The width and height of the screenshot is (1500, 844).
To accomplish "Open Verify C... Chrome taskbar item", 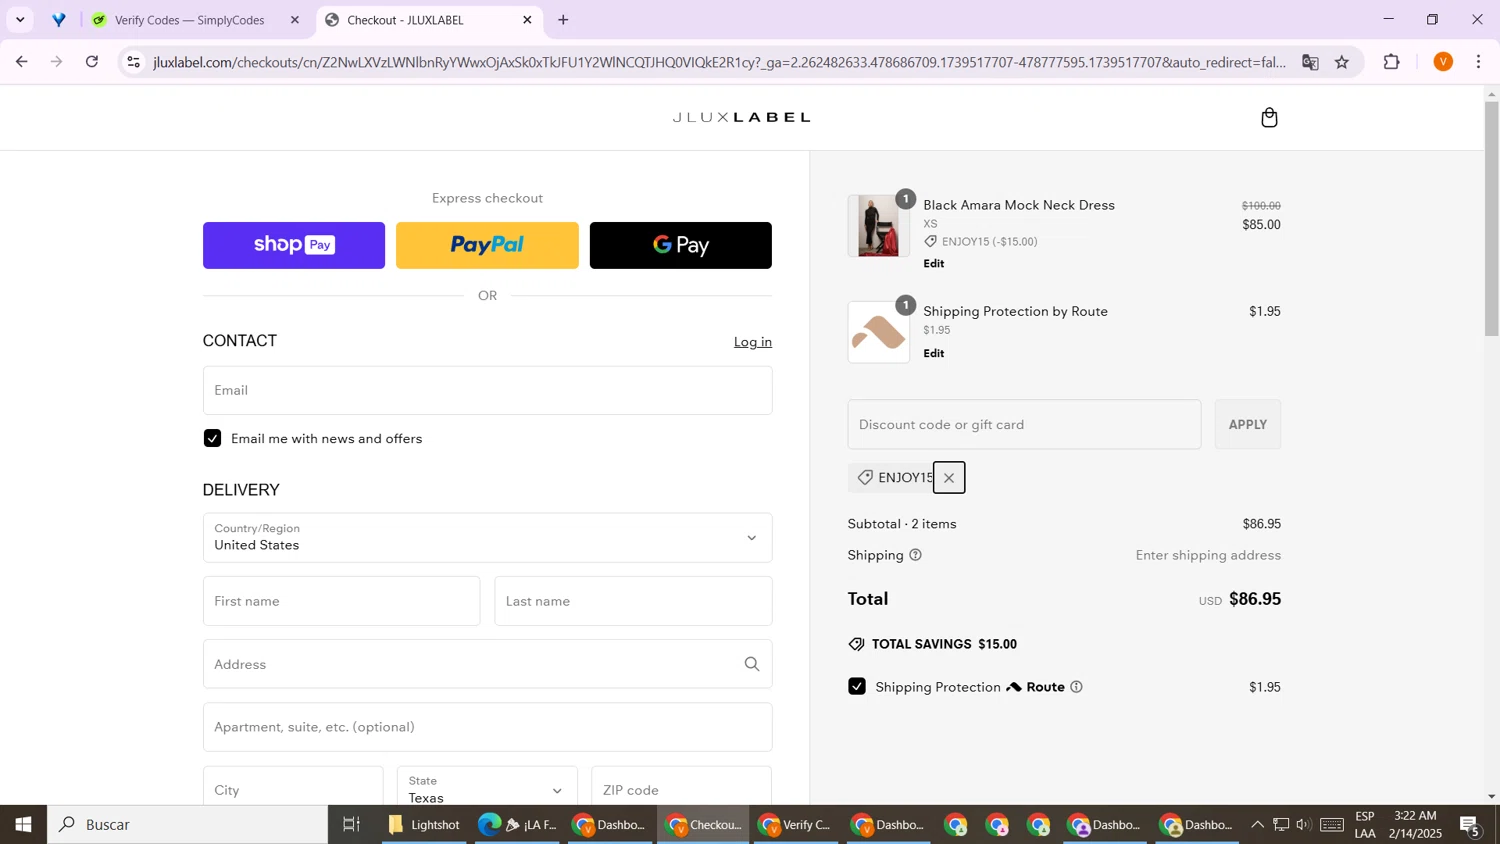I will click(x=795, y=825).
